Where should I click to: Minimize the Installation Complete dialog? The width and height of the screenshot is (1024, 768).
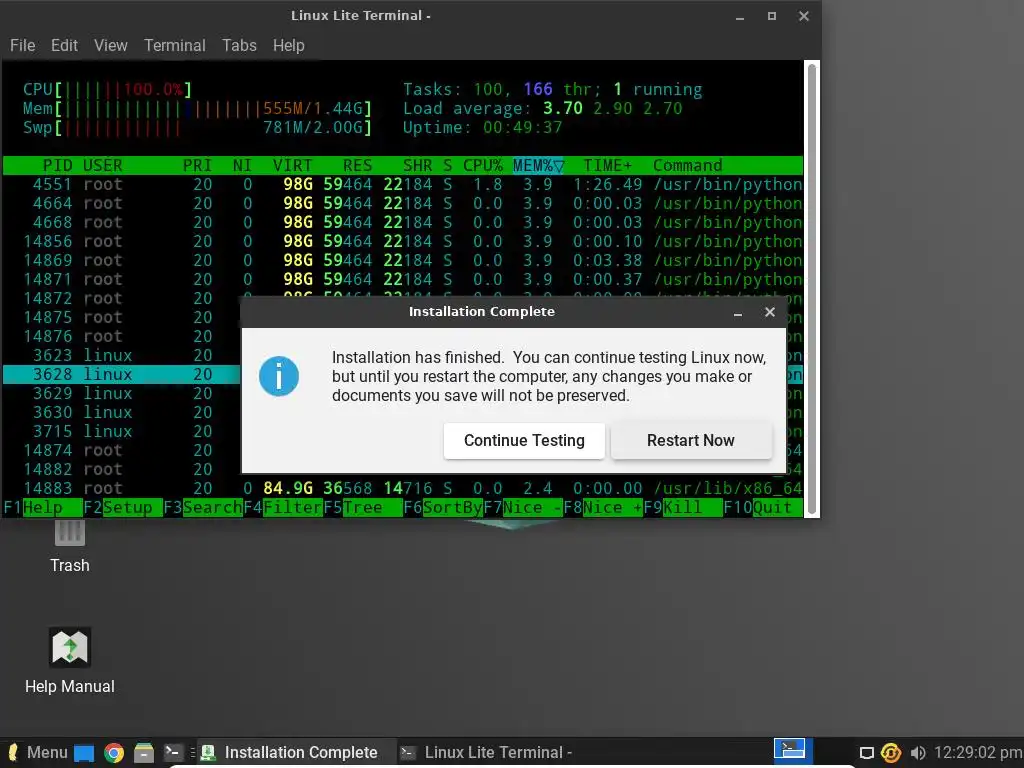pyautogui.click(x=738, y=312)
